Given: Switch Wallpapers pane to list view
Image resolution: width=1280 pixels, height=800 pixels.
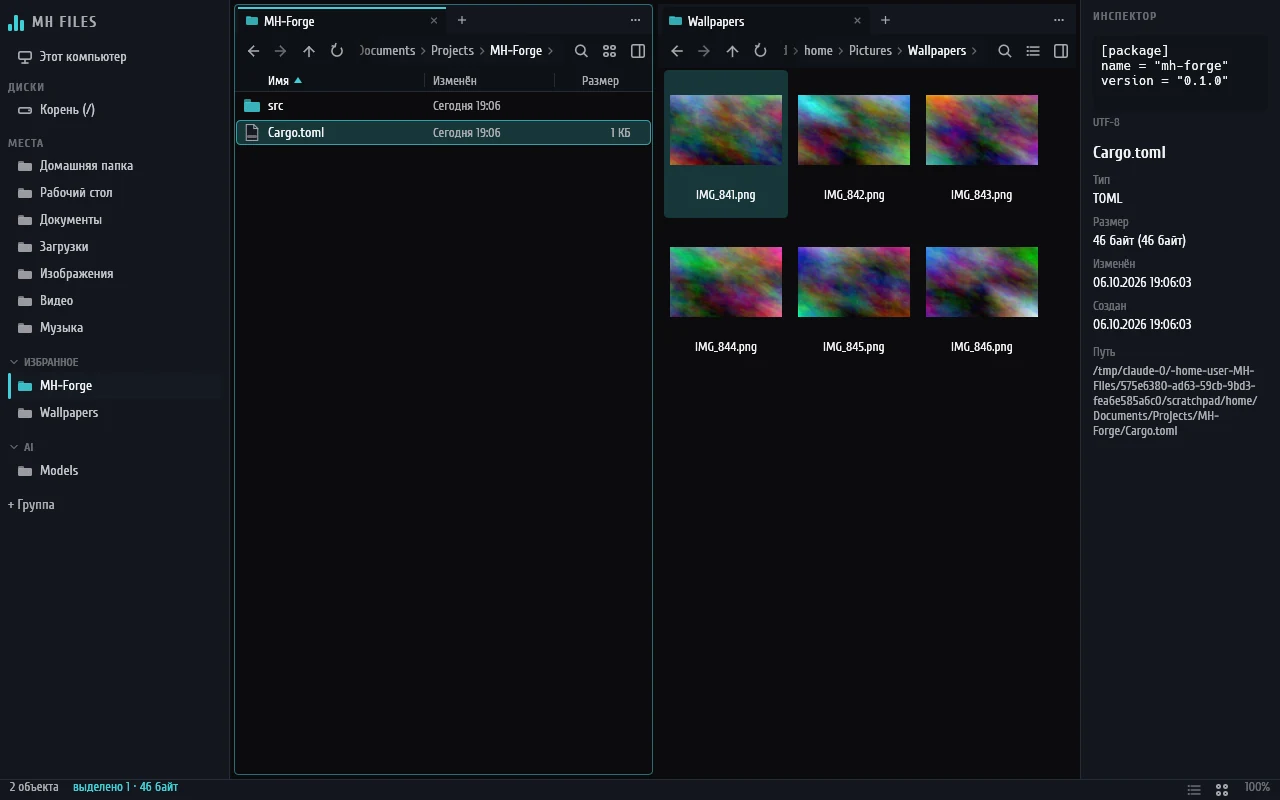Looking at the screenshot, I should click(x=1033, y=51).
